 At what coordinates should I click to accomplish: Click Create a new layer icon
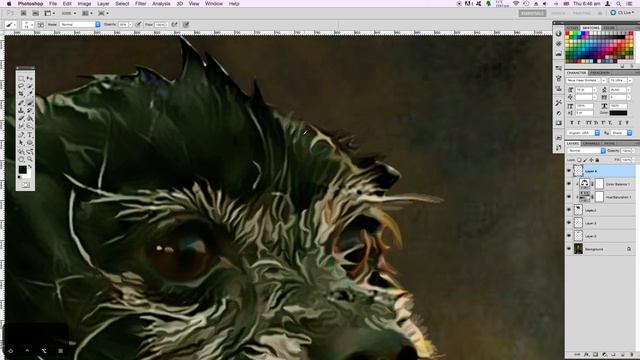[622, 355]
